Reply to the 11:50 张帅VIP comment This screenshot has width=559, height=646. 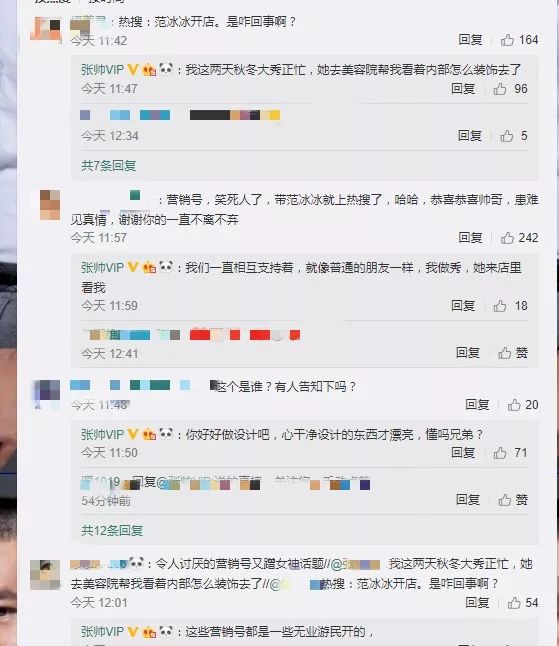463,453
